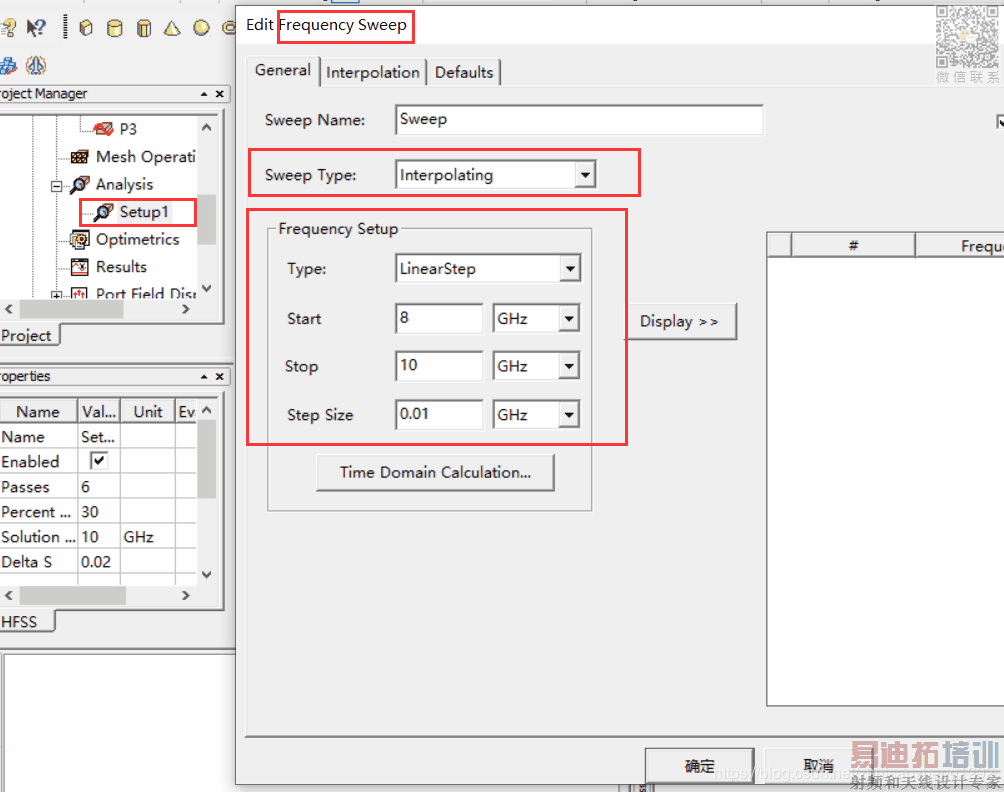Select P3 port in project tree
Image resolution: width=1004 pixels, height=792 pixels.
(x=127, y=129)
